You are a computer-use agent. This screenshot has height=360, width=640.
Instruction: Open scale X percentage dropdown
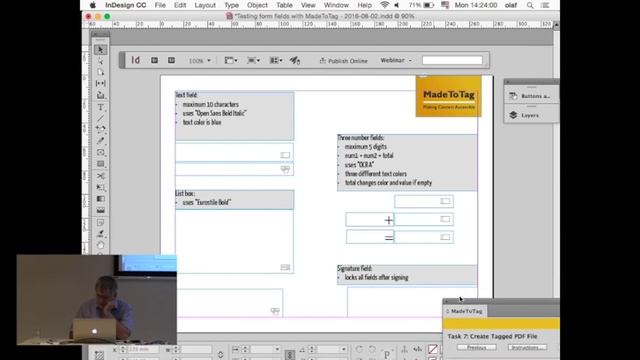(277, 349)
